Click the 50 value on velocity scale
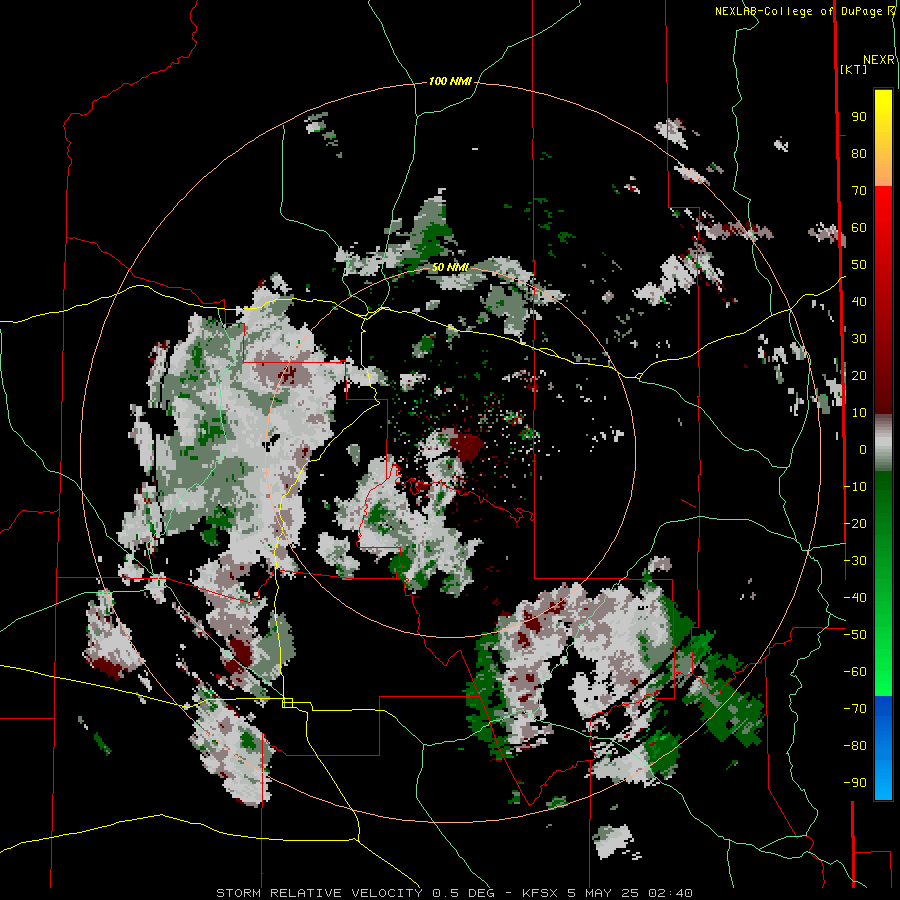Image resolution: width=900 pixels, height=900 pixels. click(x=859, y=264)
